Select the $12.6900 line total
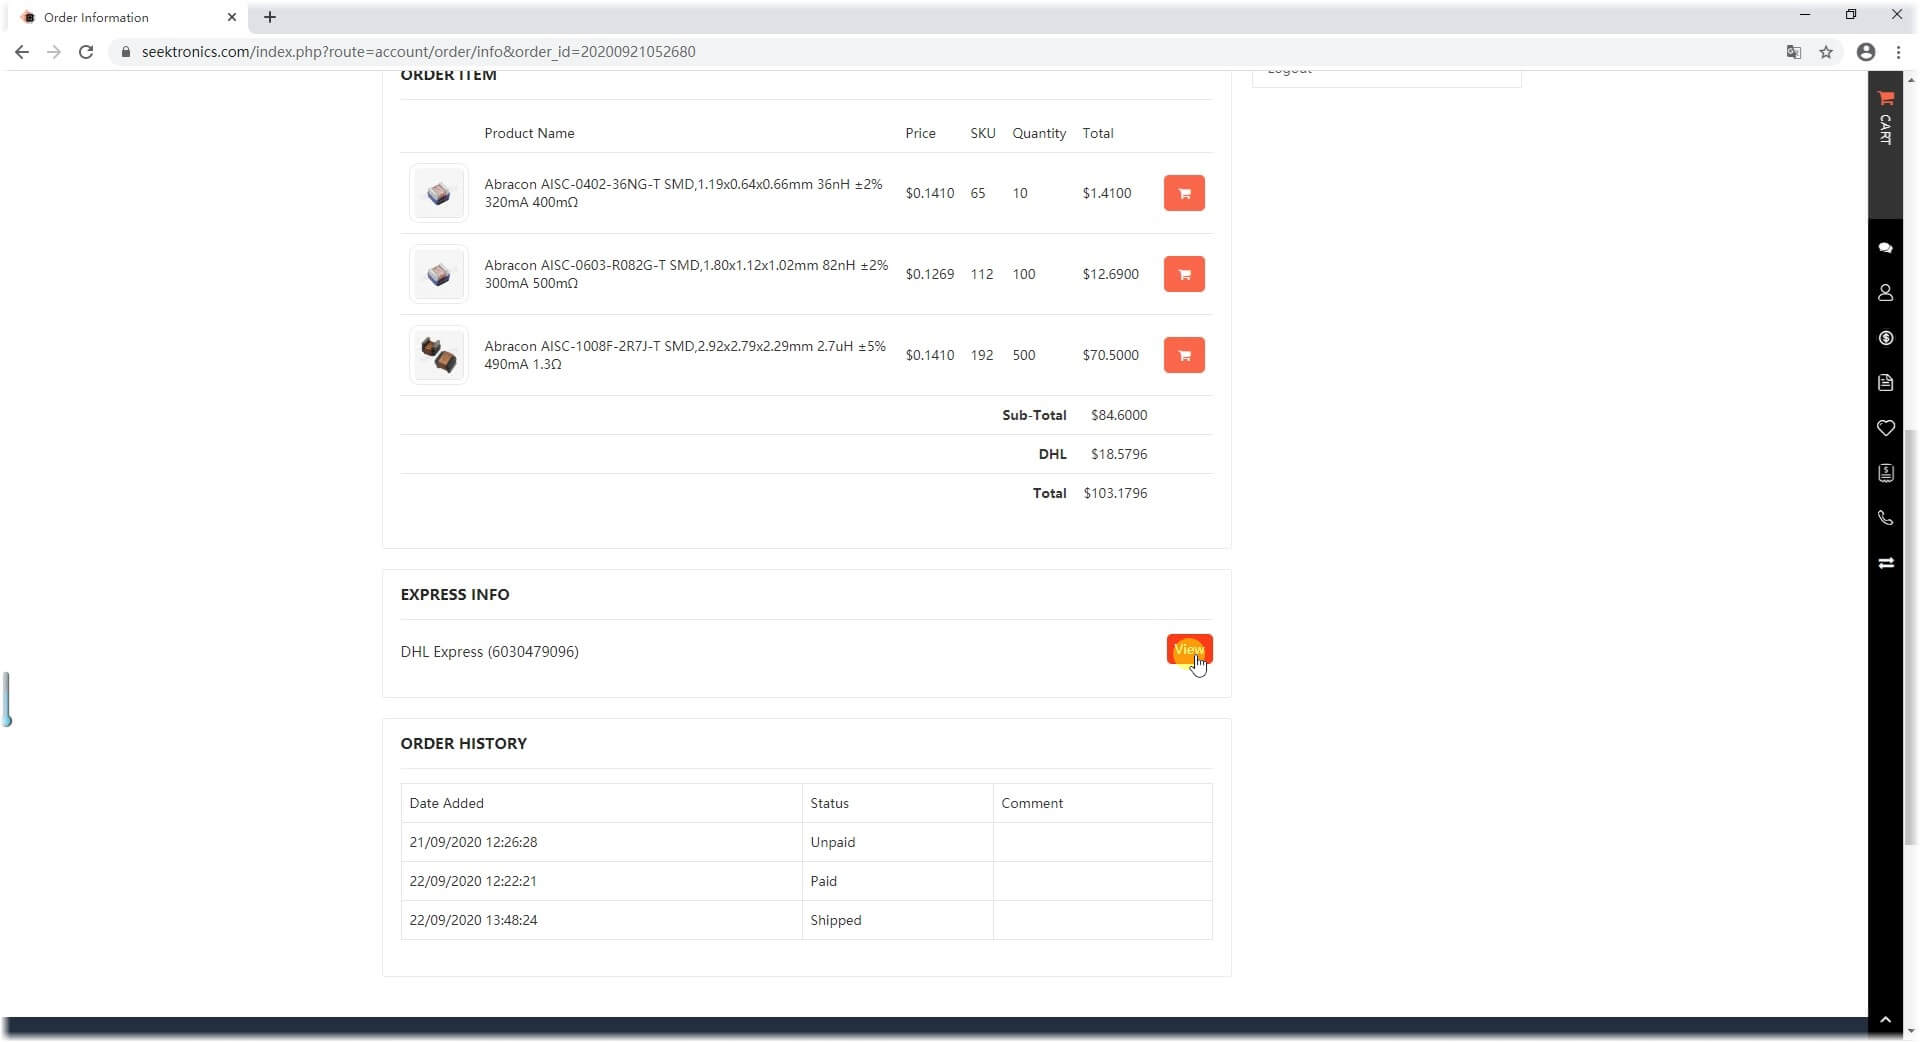1920x1042 pixels. [1110, 274]
